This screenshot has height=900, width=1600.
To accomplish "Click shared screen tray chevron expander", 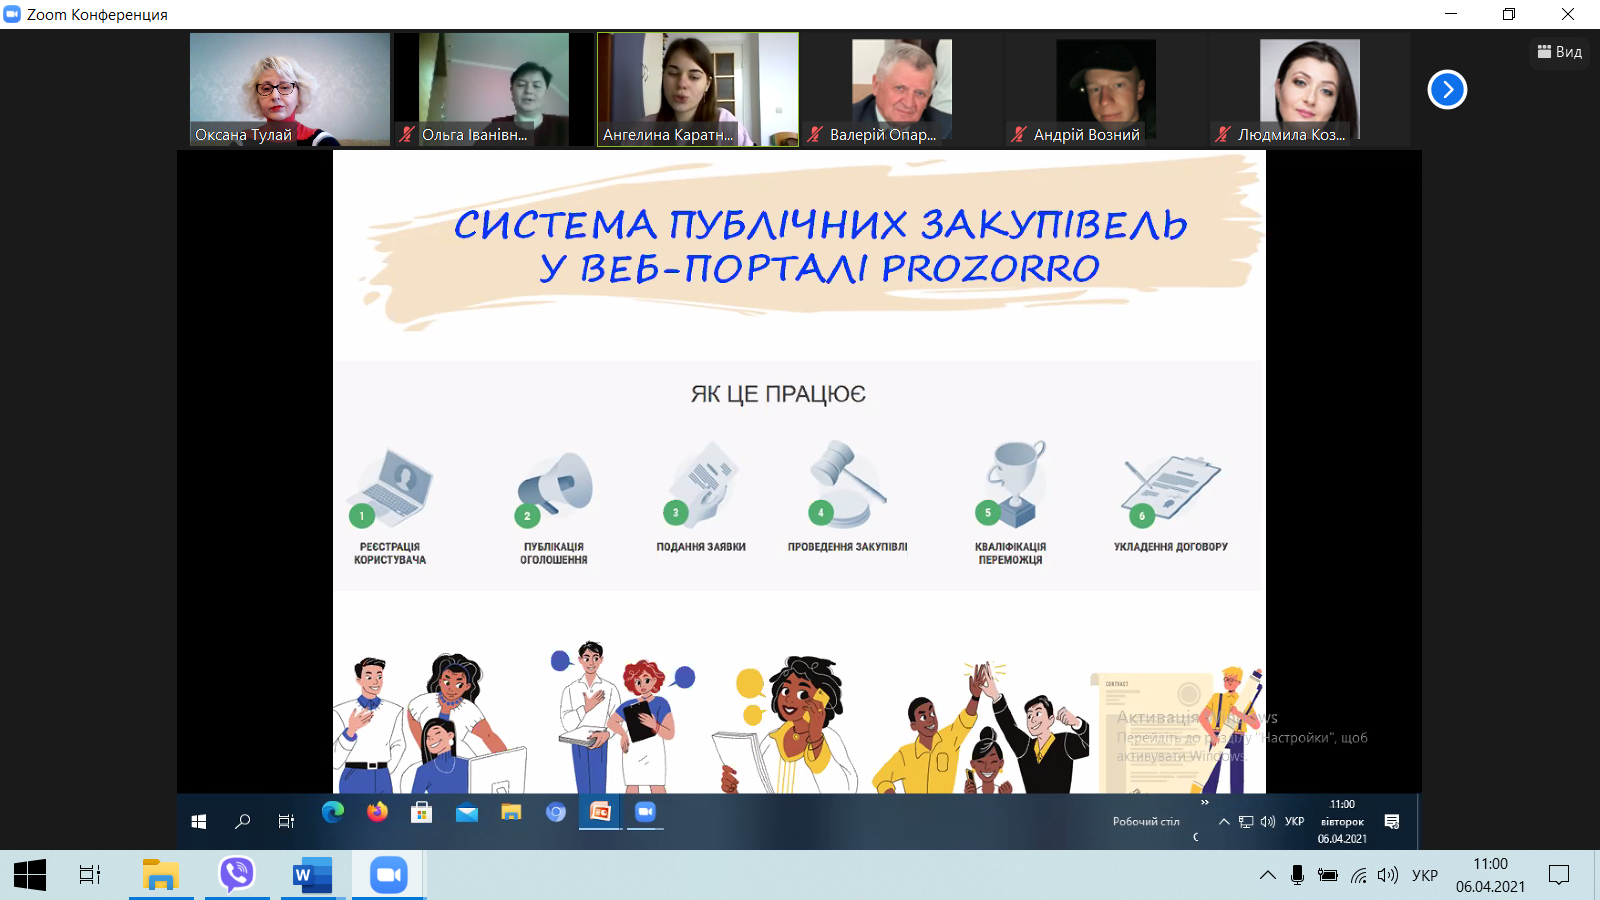I will (1224, 821).
